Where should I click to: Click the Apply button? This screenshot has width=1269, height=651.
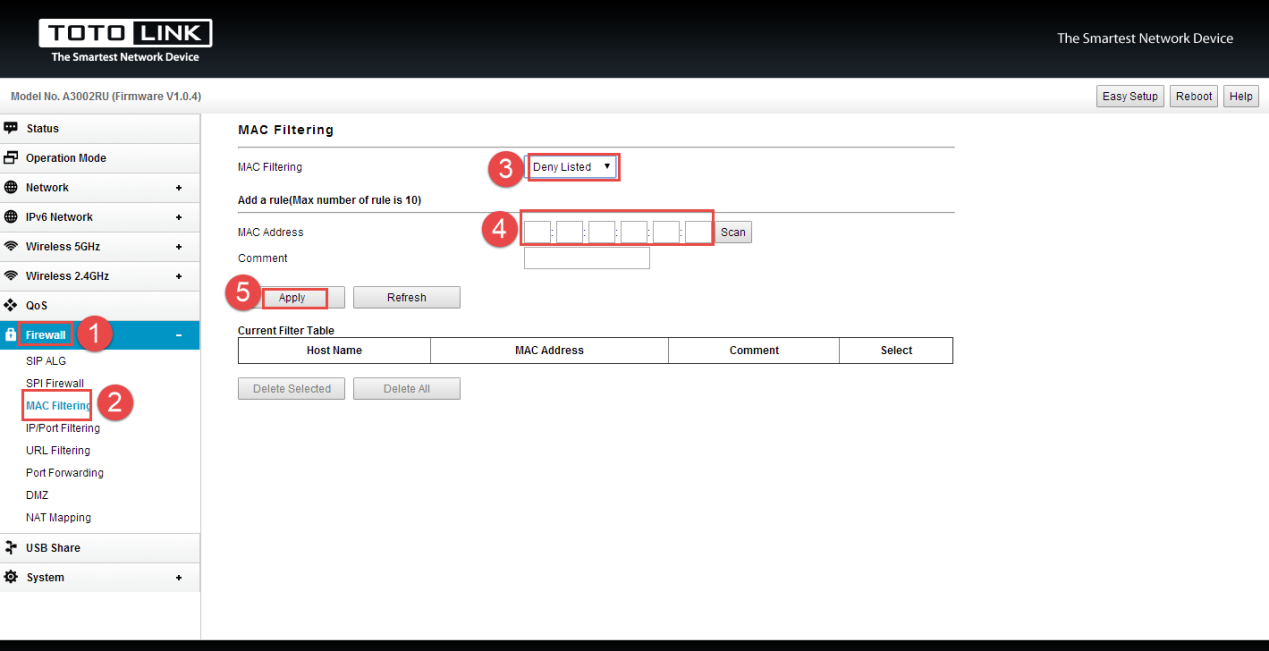(x=292, y=298)
